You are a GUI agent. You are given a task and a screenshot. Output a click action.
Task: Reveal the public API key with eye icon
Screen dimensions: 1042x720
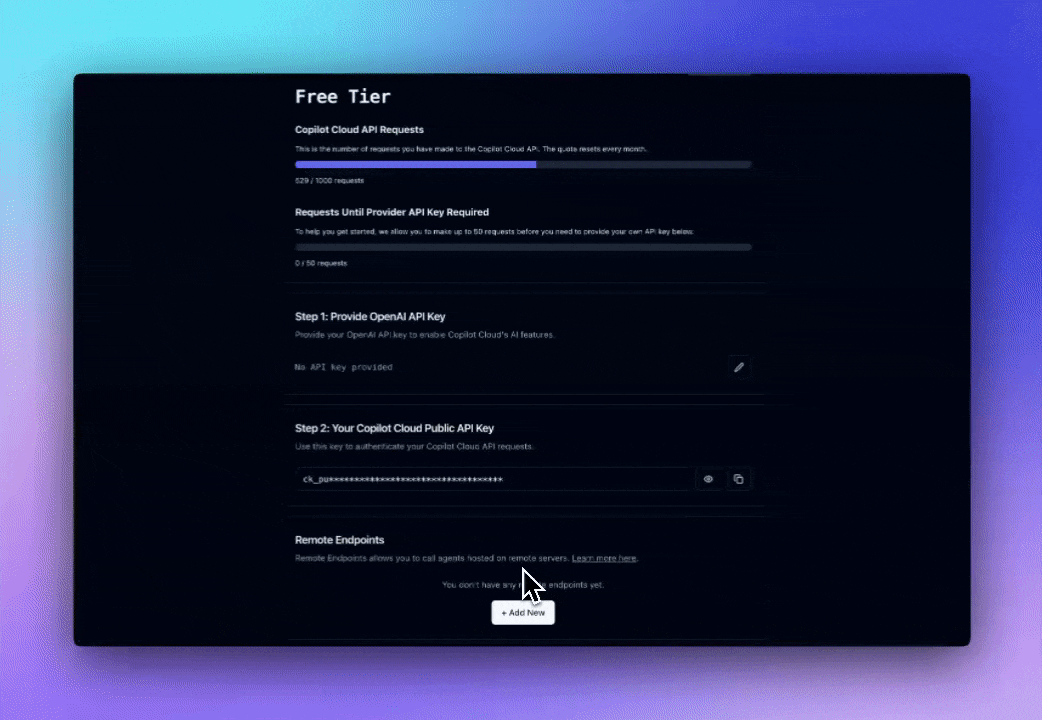tap(708, 479)
